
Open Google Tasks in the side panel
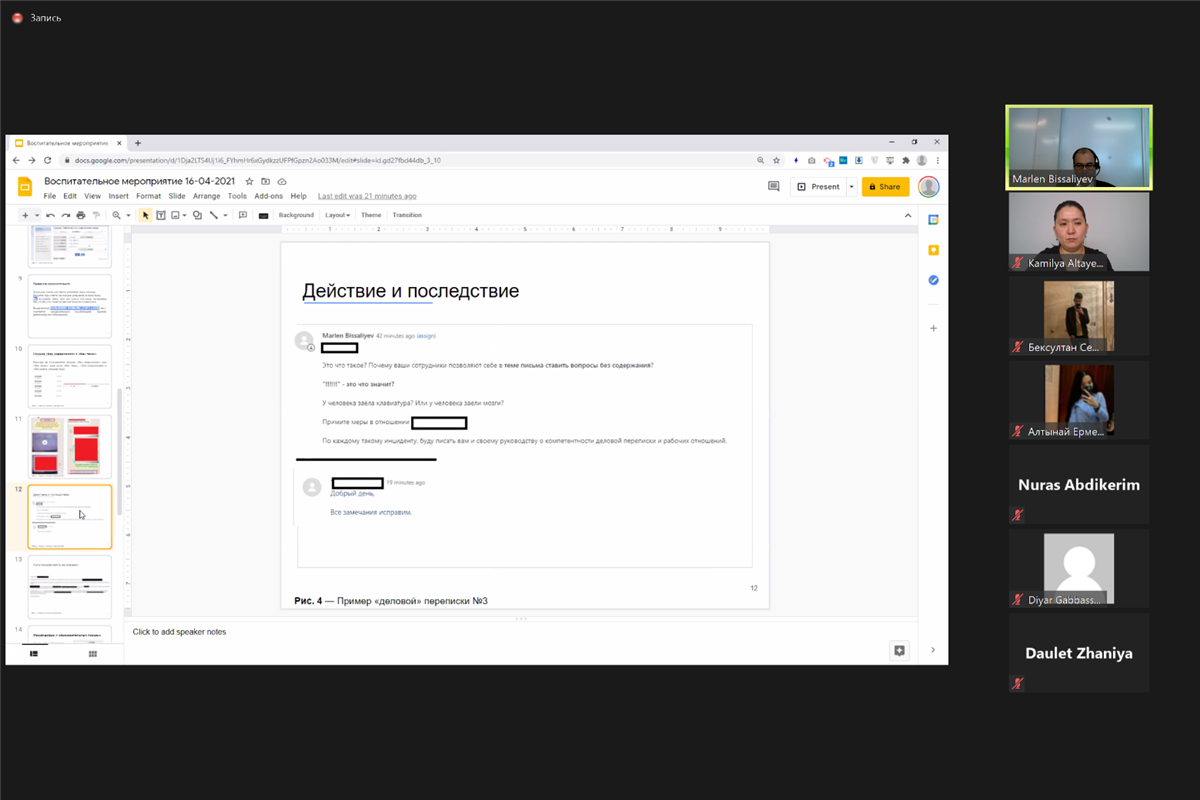(x=933, y=280)
